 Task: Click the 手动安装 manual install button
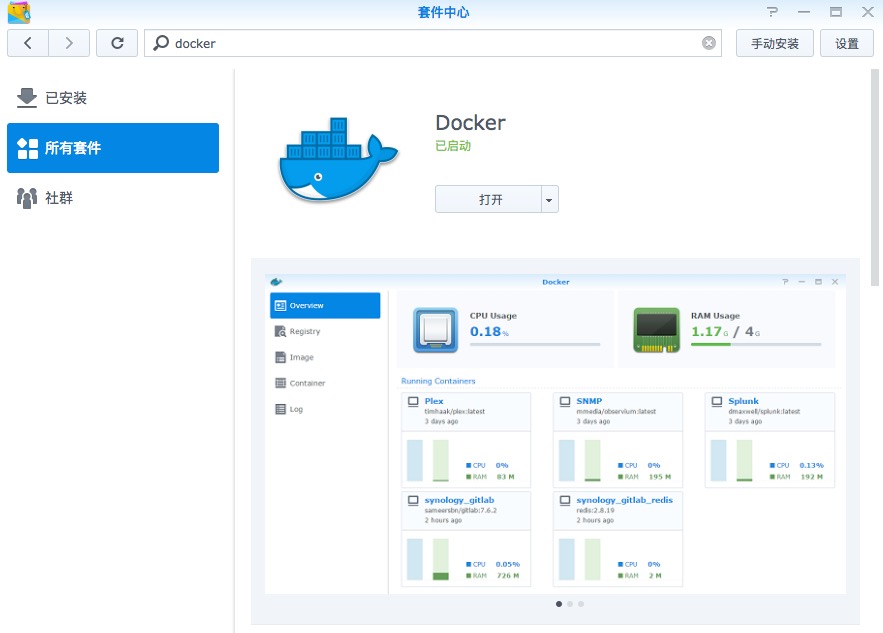pos(774,43)
